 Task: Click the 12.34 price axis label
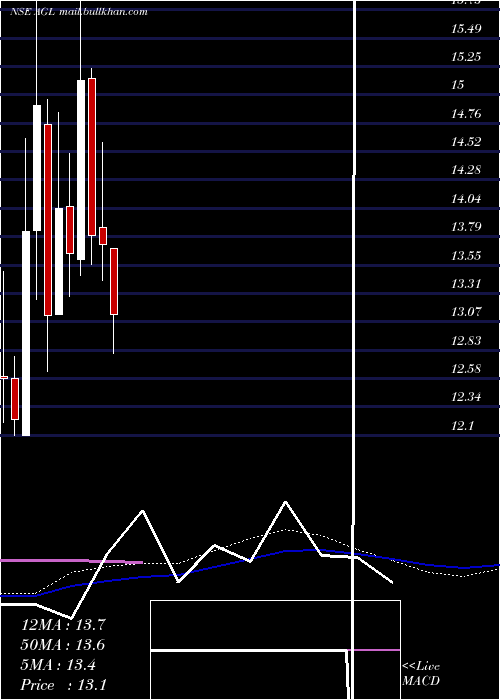466,397
